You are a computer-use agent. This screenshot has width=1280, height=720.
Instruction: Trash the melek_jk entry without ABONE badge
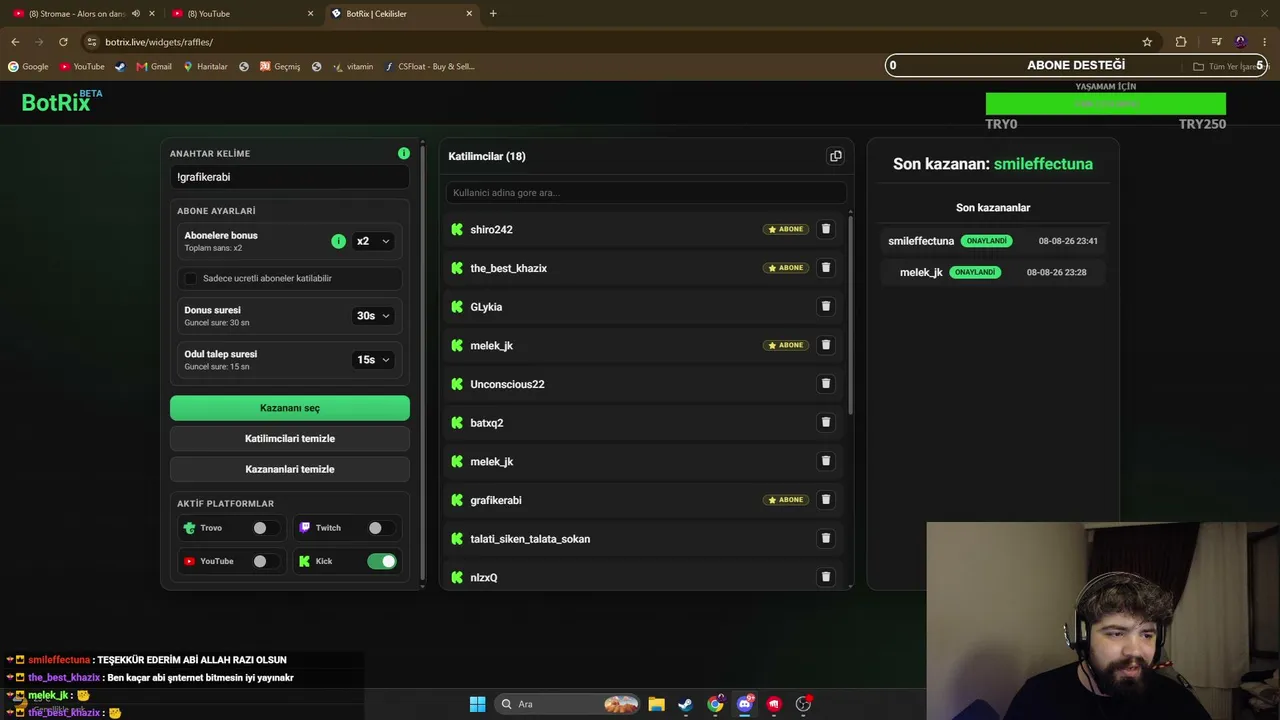tap(826, 461)
